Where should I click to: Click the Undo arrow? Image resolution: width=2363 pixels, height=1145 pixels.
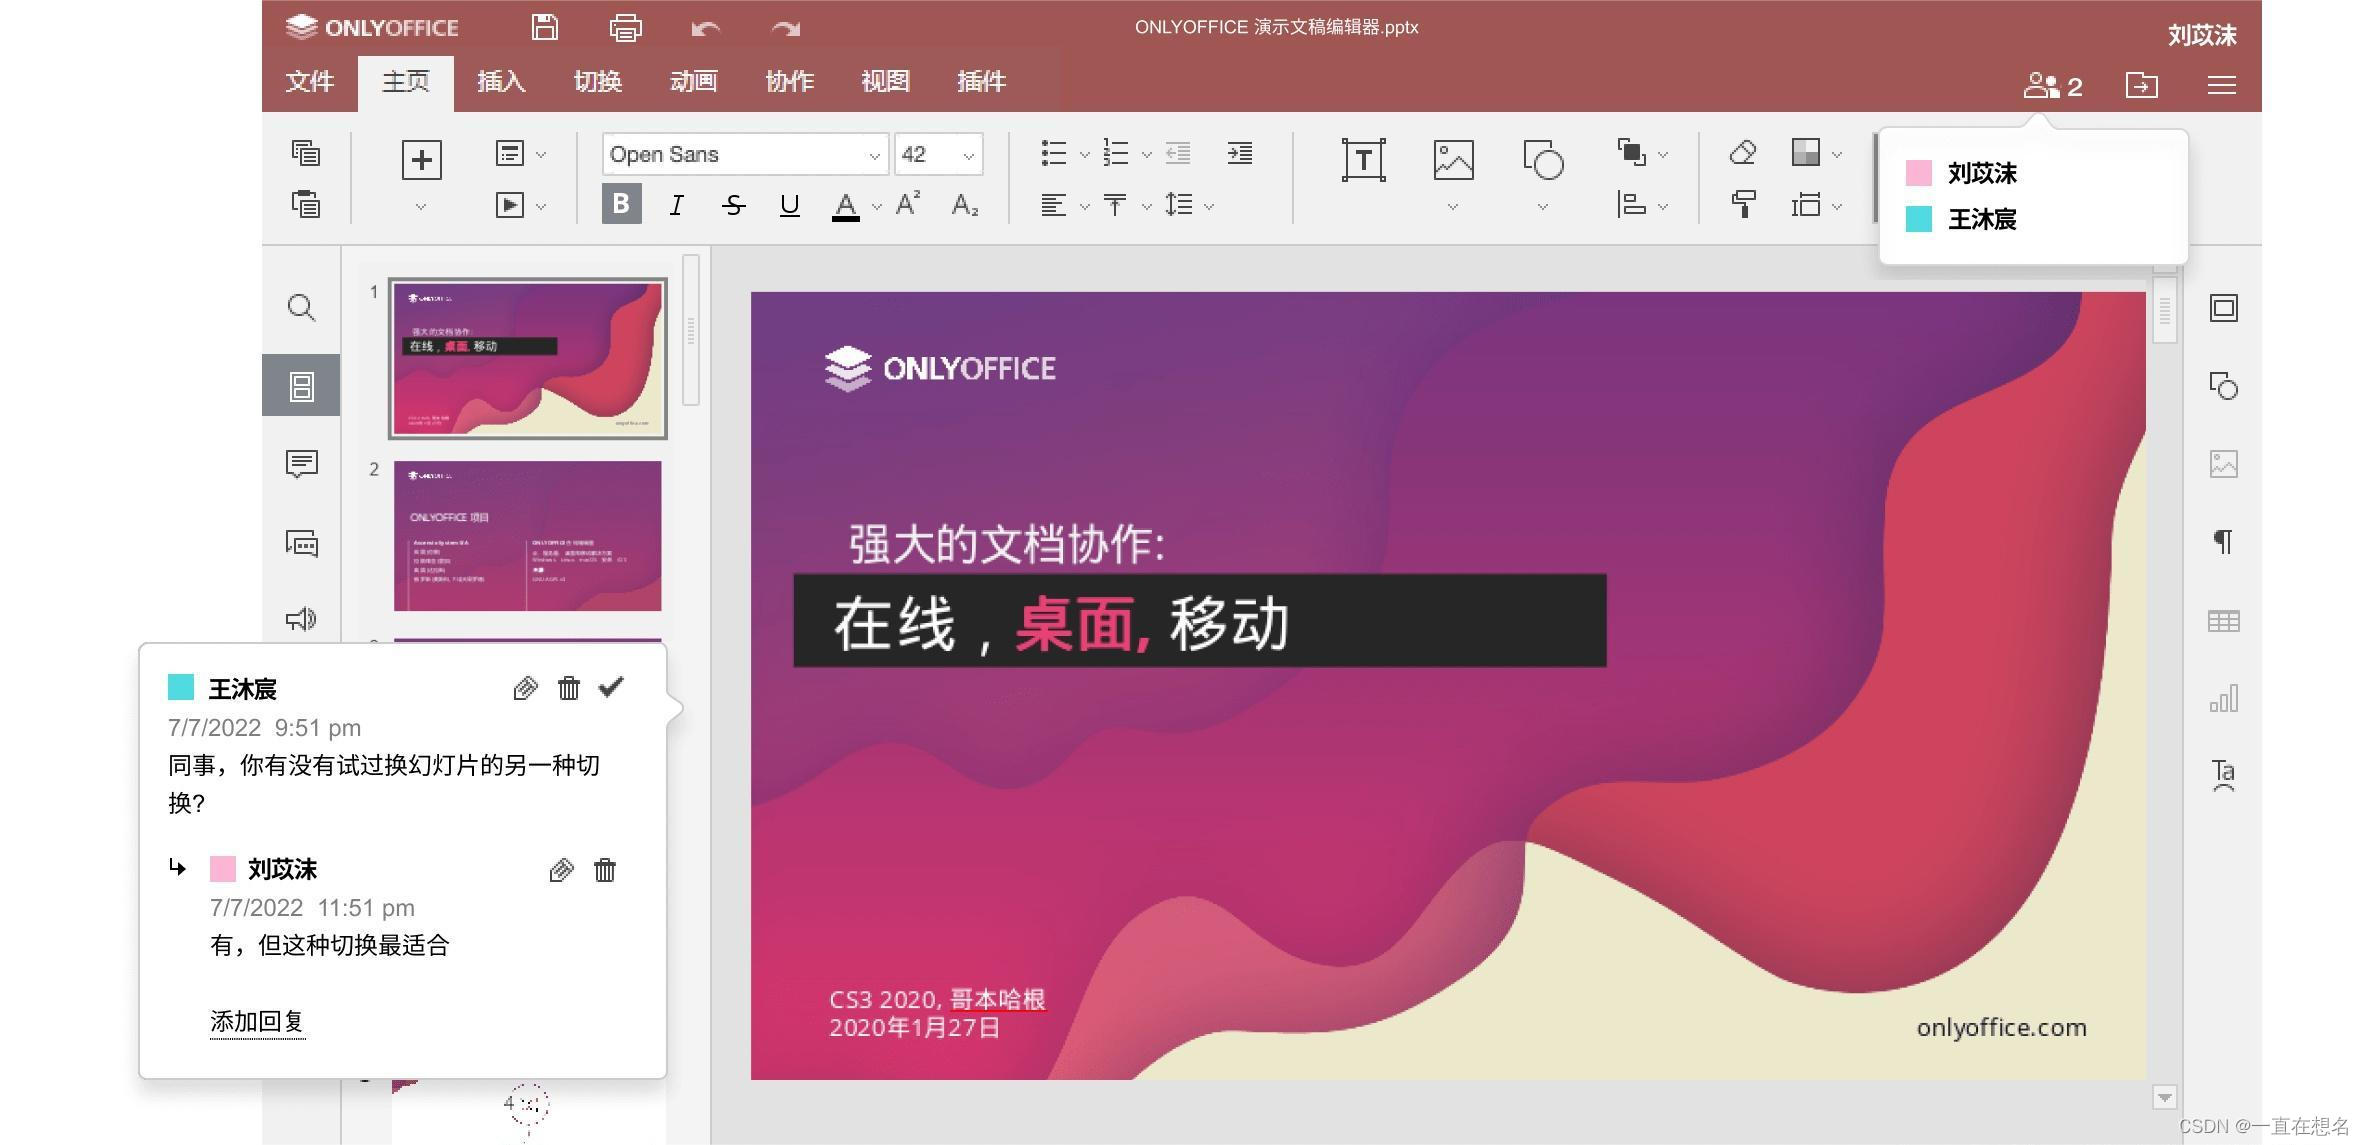[704, 29]
